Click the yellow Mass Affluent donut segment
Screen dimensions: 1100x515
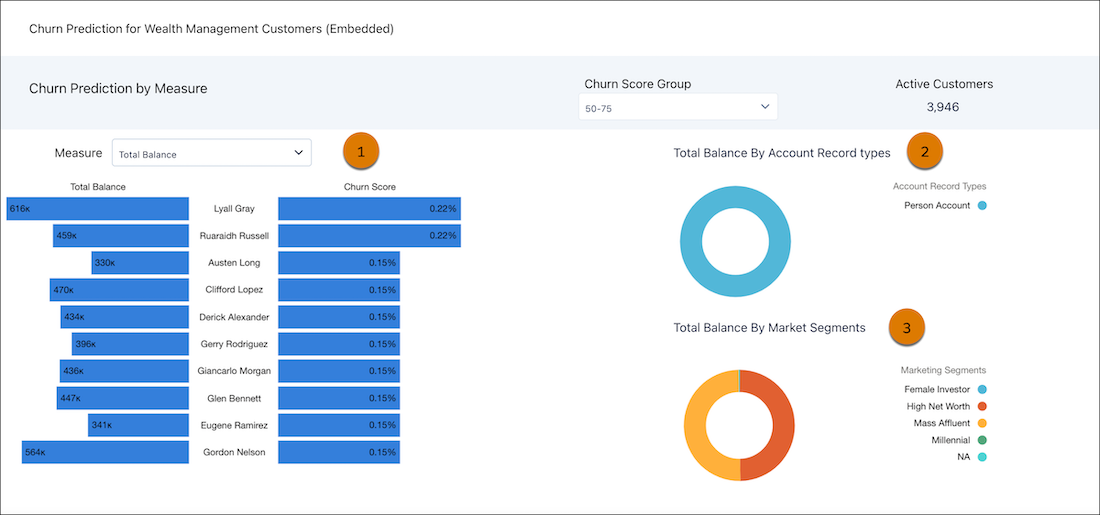point(695,425)
